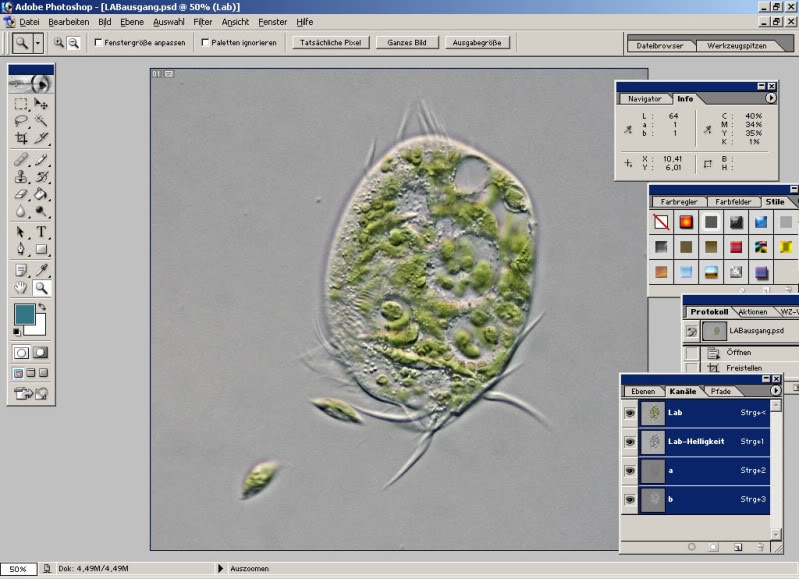Select the Healing Brush tool
Screen dimensions: 799x579
pyautogui.click(x=21, y=160)
